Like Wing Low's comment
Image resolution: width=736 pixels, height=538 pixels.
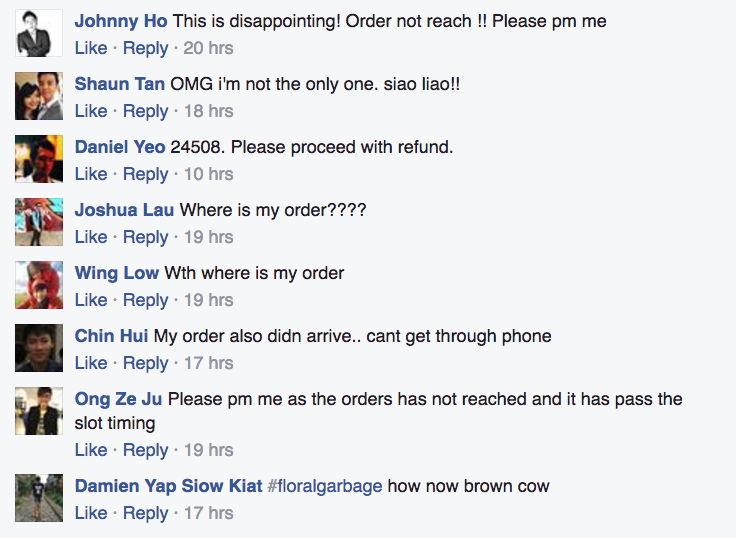click(91, 300)
